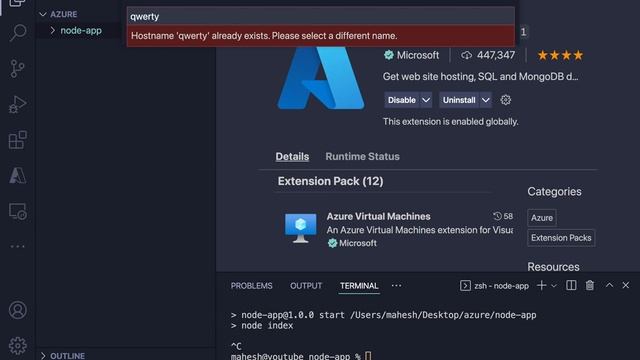Click the Resources heading
This screenshot has height=360, width=640.
coord(553,267)
